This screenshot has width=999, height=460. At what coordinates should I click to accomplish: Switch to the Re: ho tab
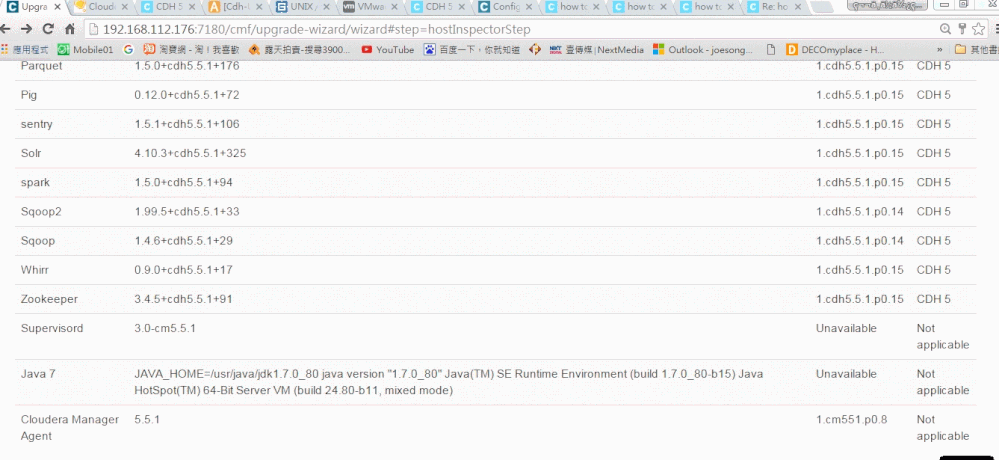point(772,8)
